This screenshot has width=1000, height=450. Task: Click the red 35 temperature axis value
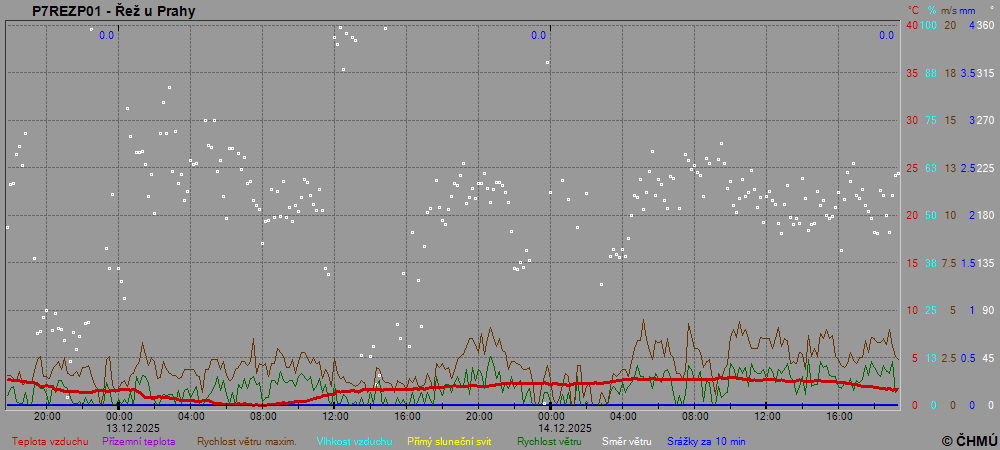pyautogui.click(x=911, y=73)
